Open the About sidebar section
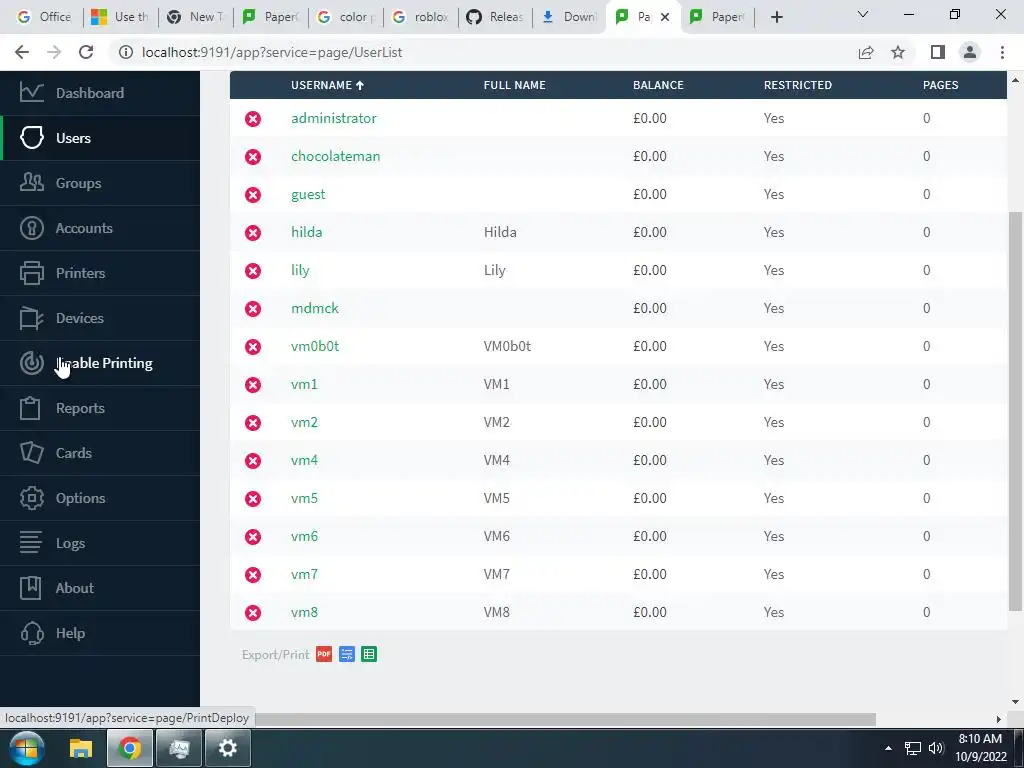 tap(100, 588)
